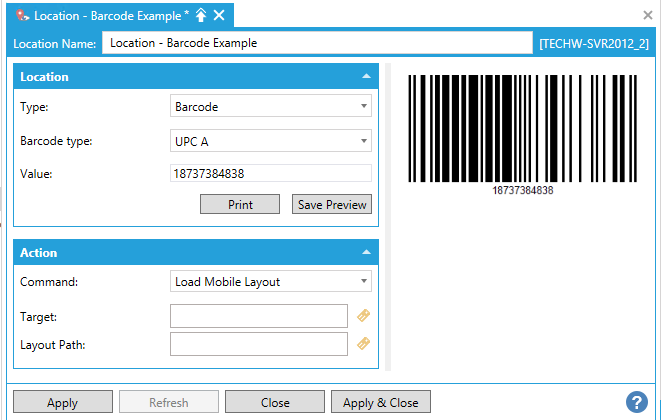The image size is (661, 420).
Task: Collapse the Action section
Action: click(x=366, y=253)
